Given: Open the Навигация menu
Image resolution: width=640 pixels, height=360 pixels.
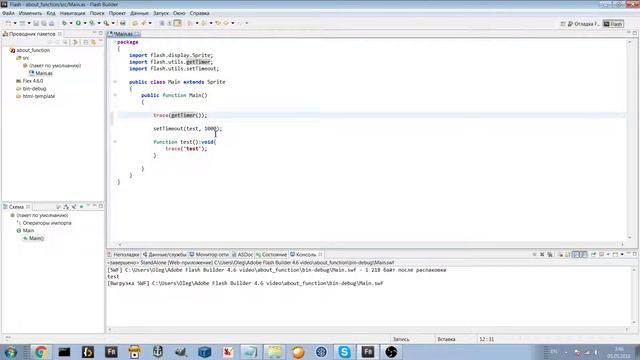Looking at the screenshot, I should click(x=72, y=13).
